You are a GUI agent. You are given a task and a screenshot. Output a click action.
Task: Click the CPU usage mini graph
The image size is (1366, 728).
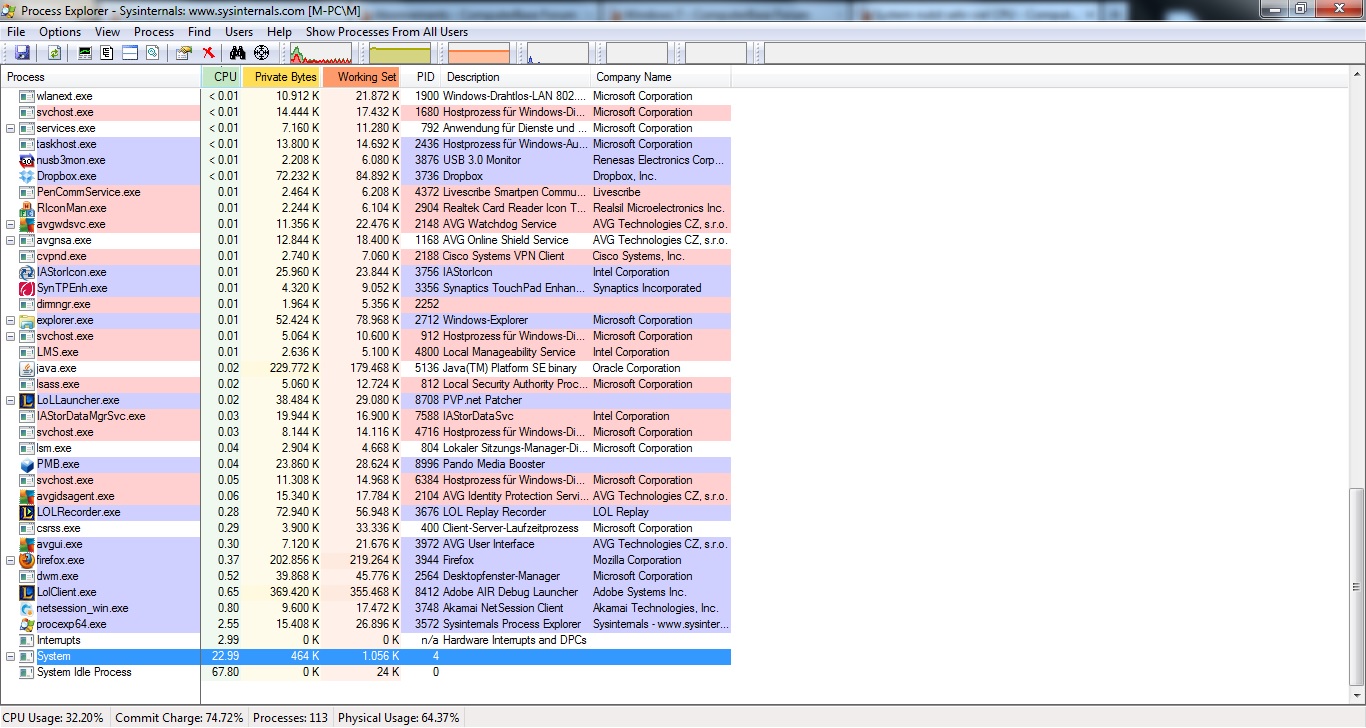pyautogui.click(x=321, y=53)
